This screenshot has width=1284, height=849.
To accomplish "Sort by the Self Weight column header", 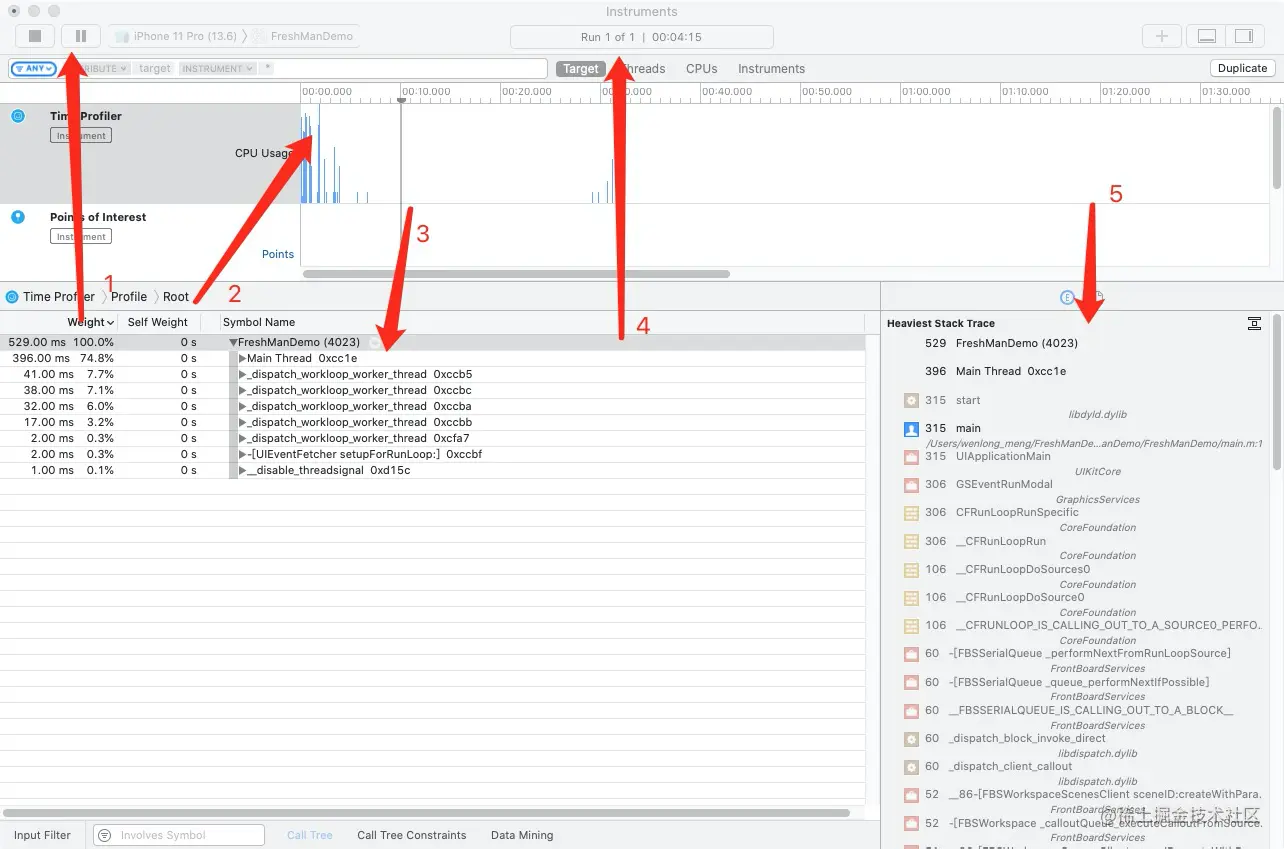I will [158, 322].
